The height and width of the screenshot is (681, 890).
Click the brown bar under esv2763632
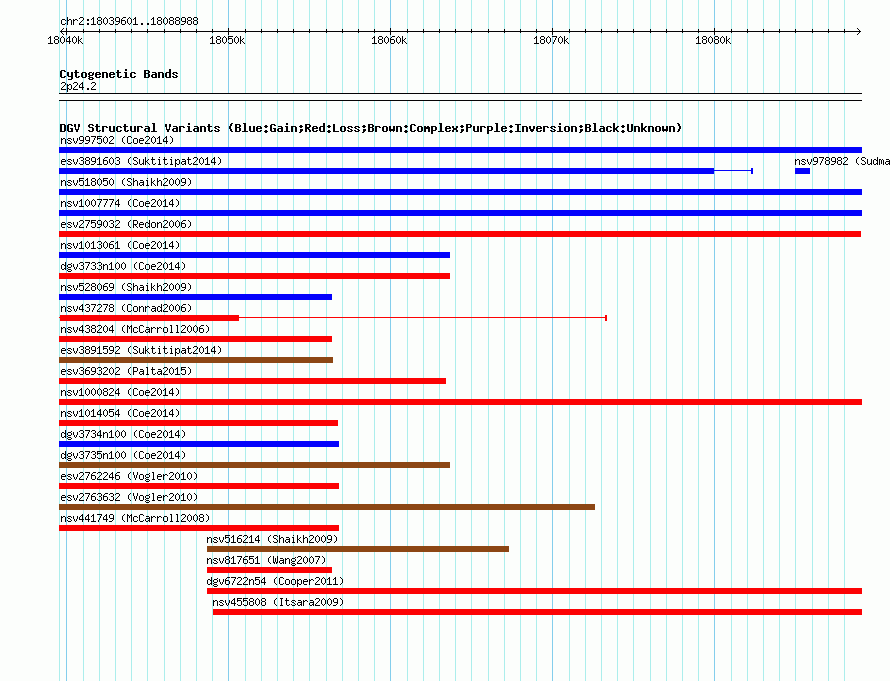(327, 507)
